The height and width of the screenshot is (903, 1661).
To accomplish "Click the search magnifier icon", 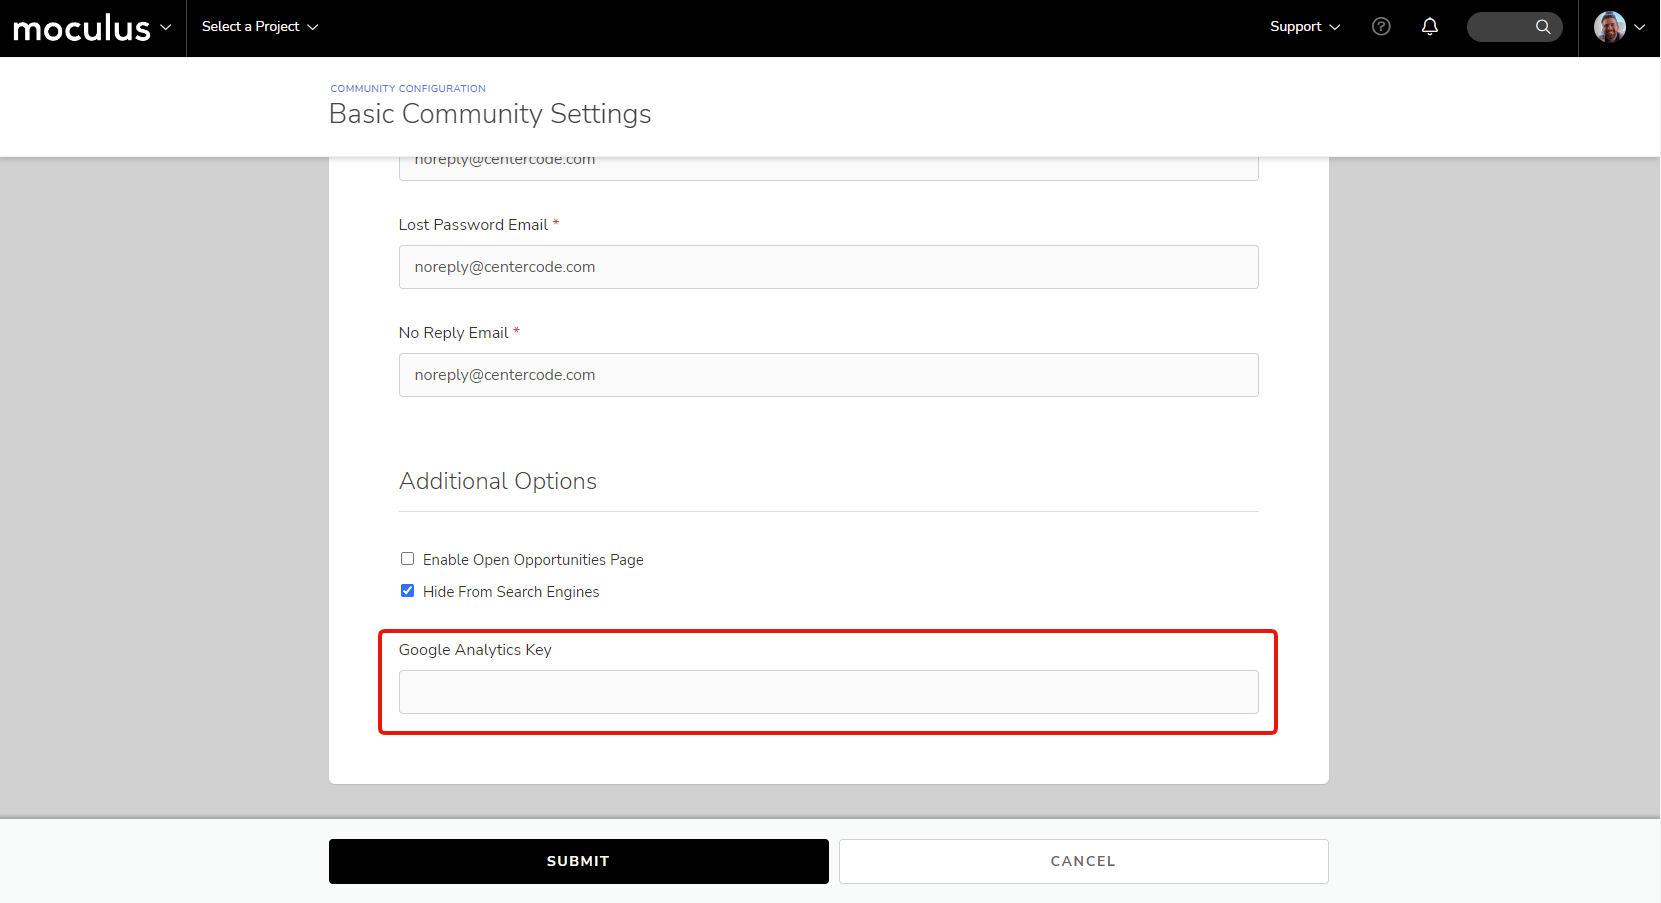I will pos(1543,27).
